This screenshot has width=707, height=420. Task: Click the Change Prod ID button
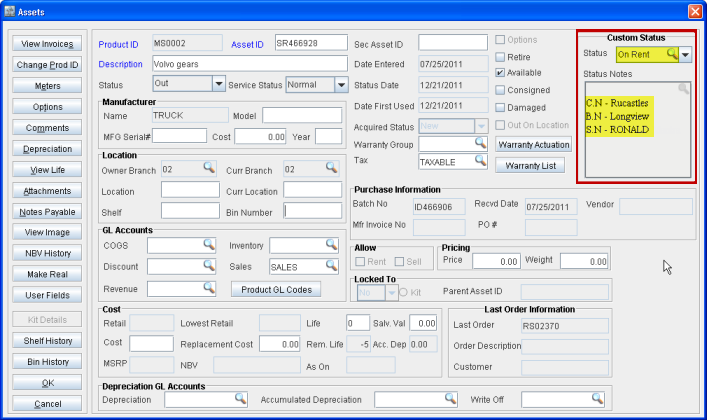[x=47, y=65]
